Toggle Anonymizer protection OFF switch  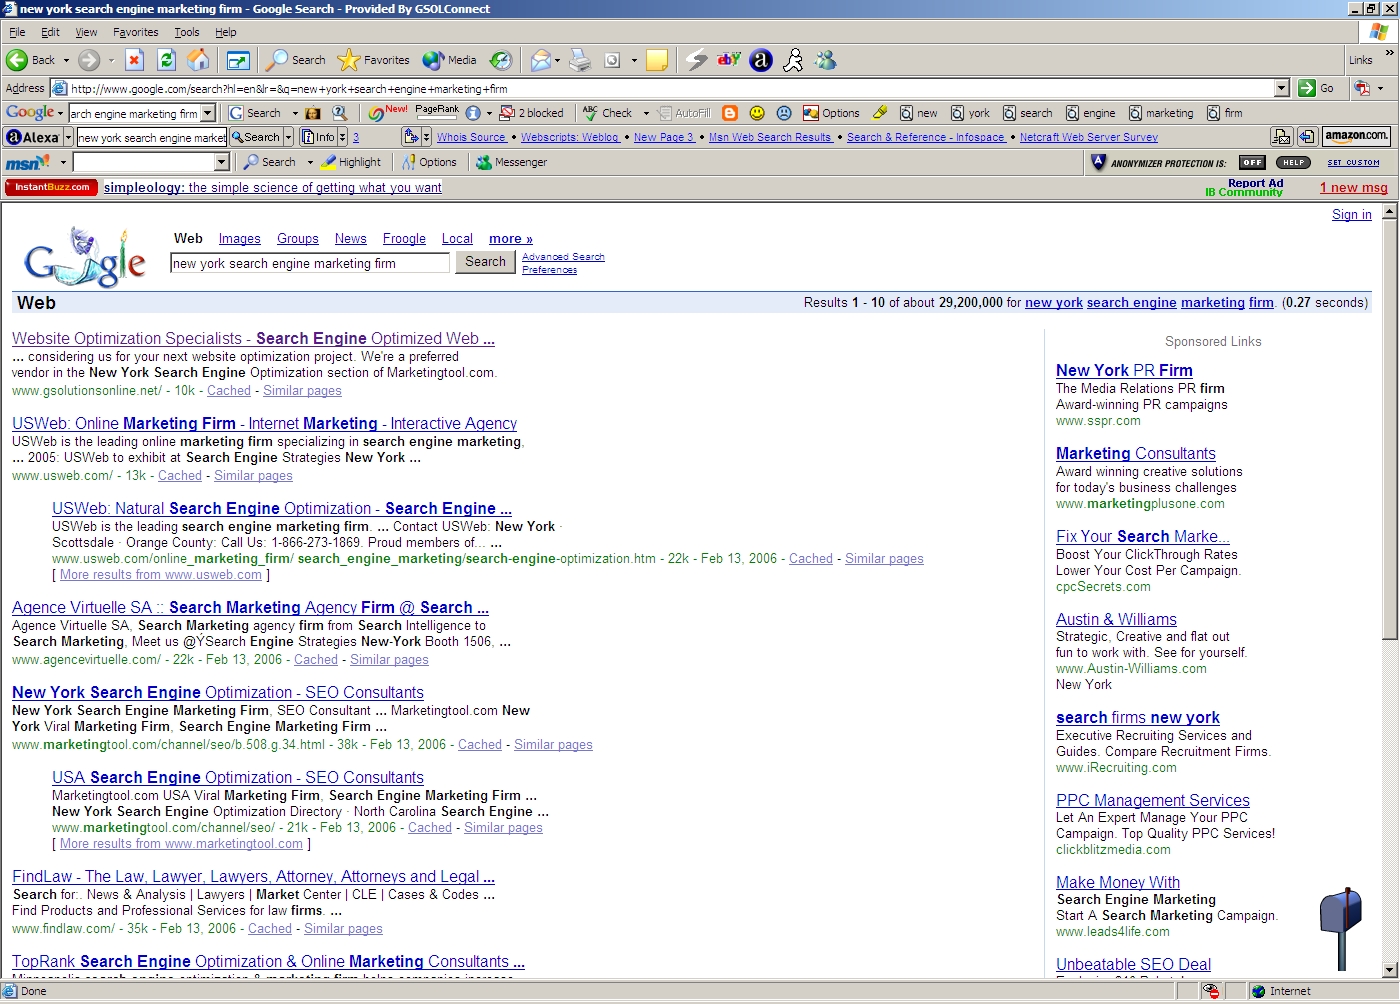click(1252, 162)
